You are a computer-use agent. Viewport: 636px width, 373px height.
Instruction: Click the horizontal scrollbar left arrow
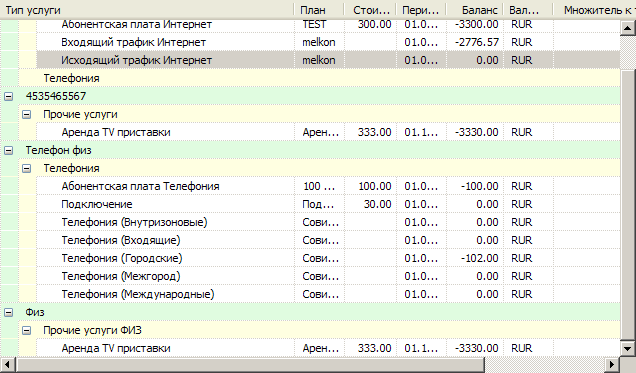(7, 364)
